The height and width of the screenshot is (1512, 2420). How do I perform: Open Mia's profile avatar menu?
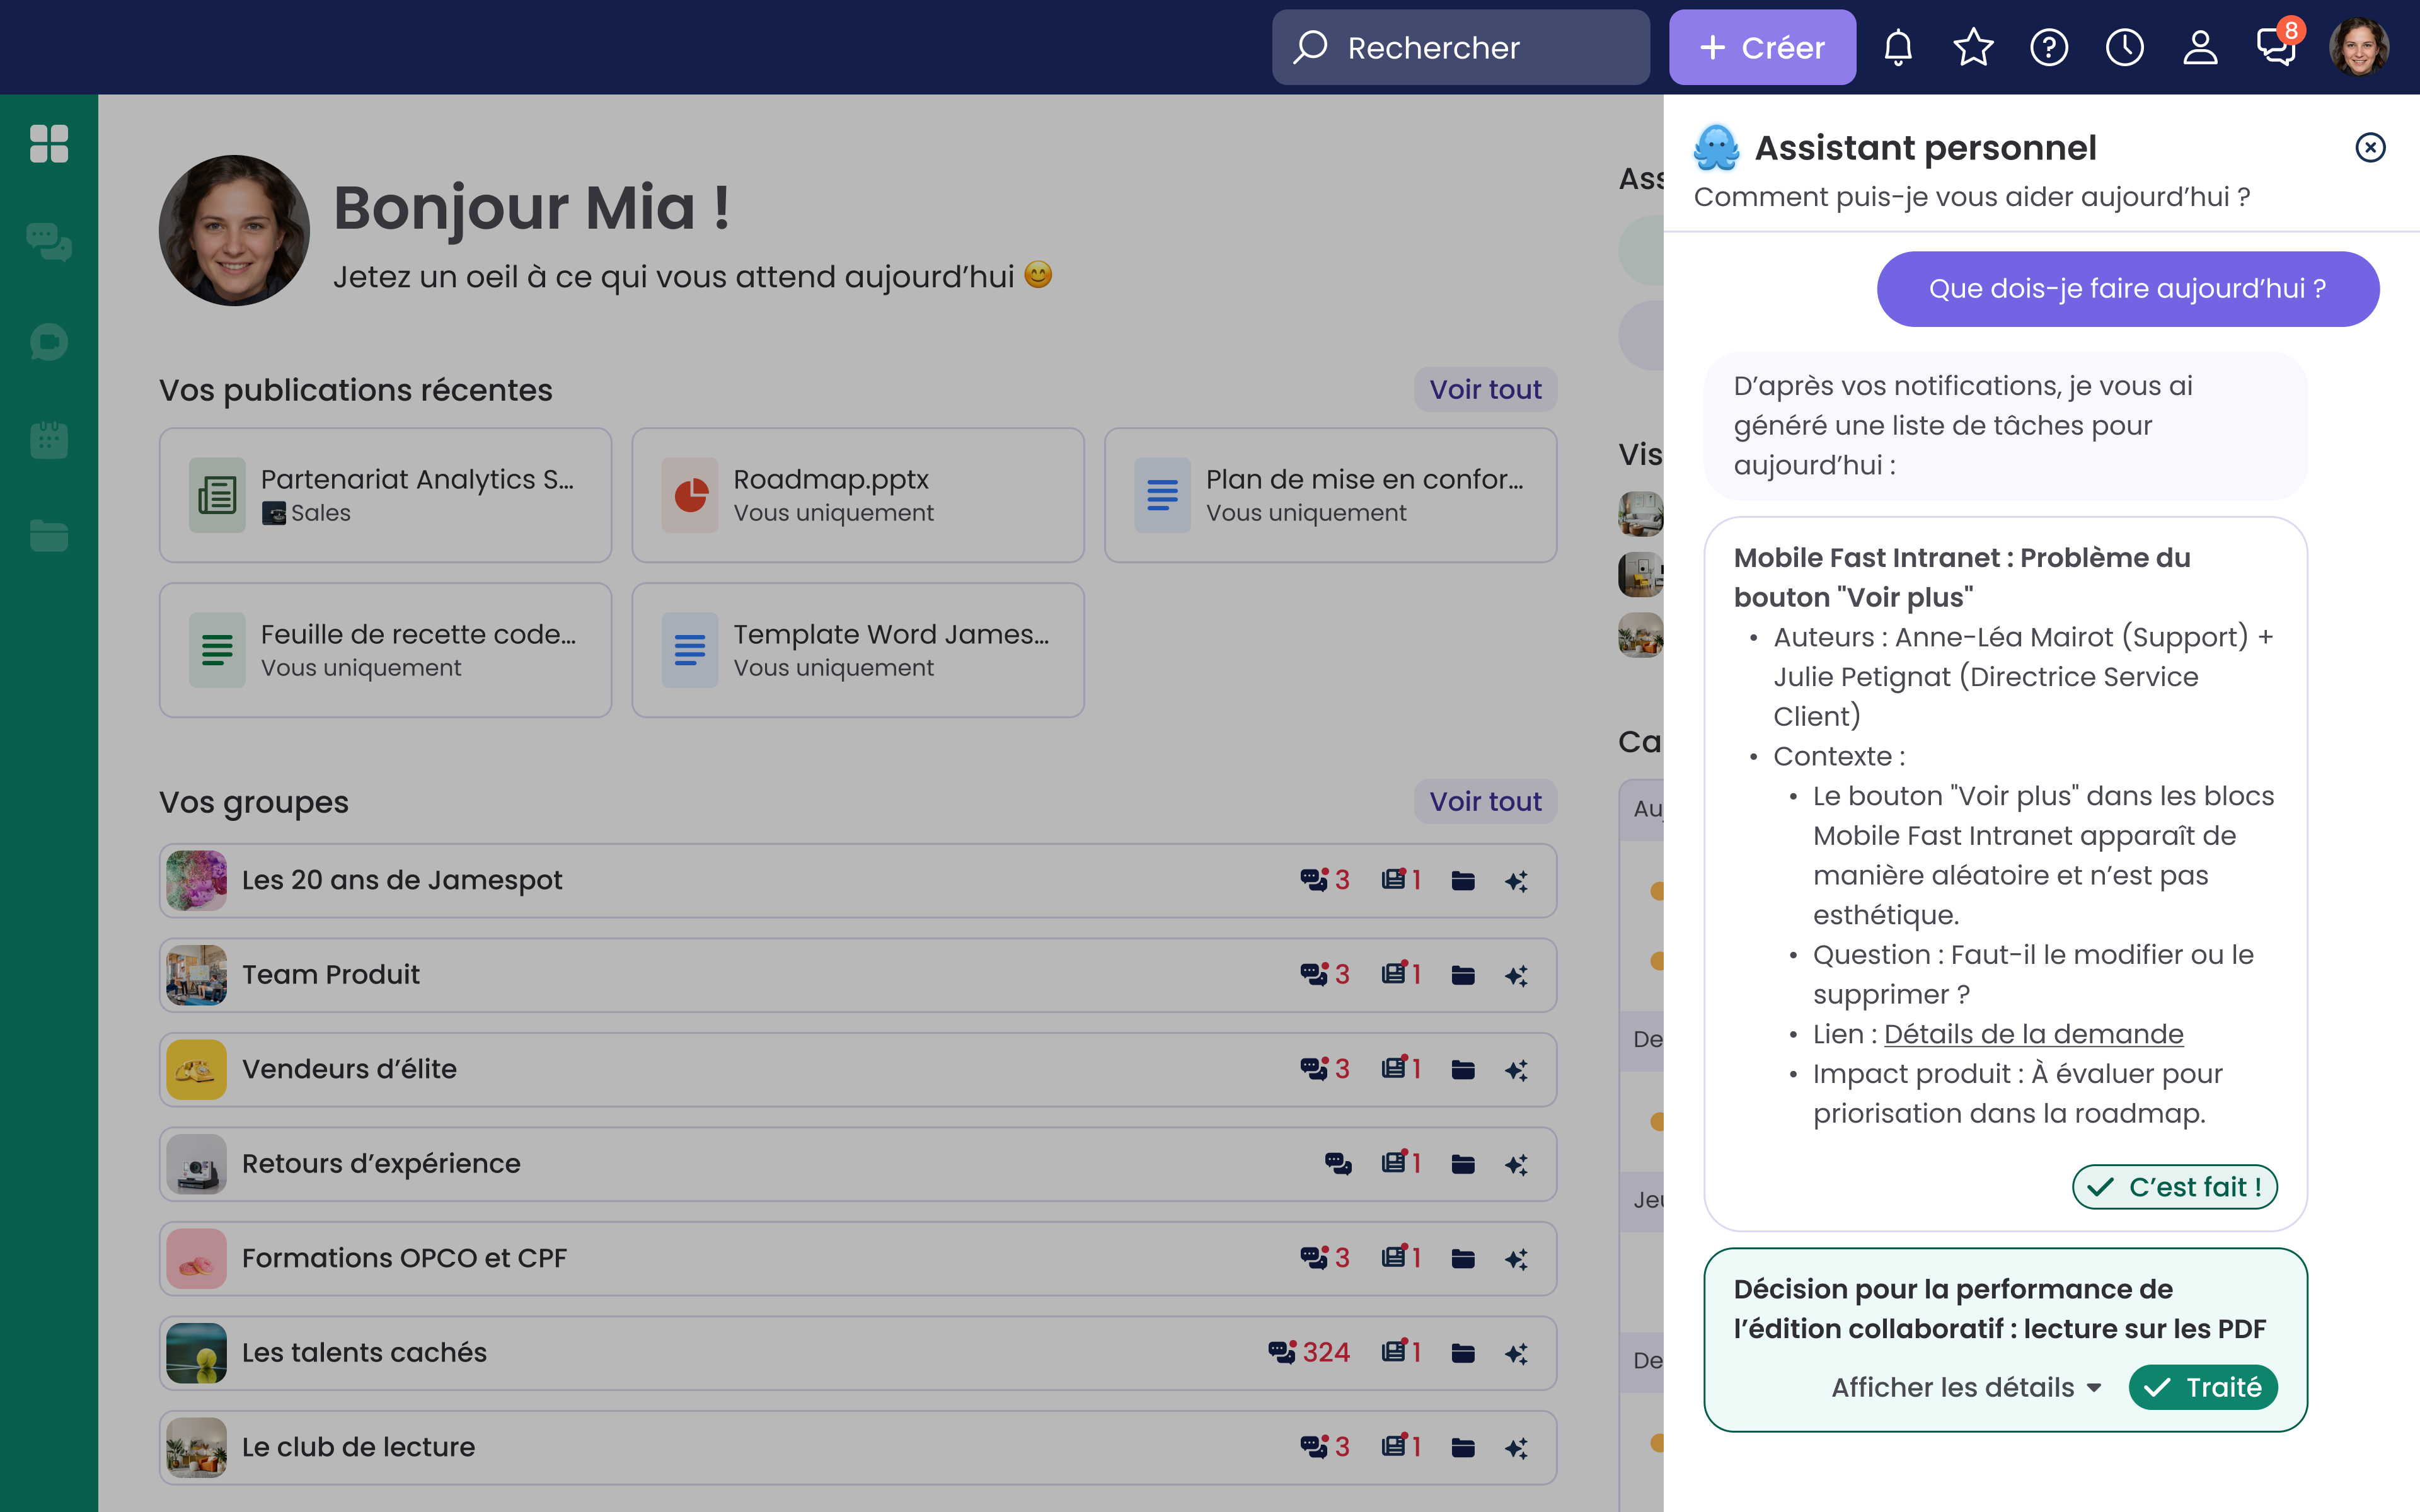2358,47
